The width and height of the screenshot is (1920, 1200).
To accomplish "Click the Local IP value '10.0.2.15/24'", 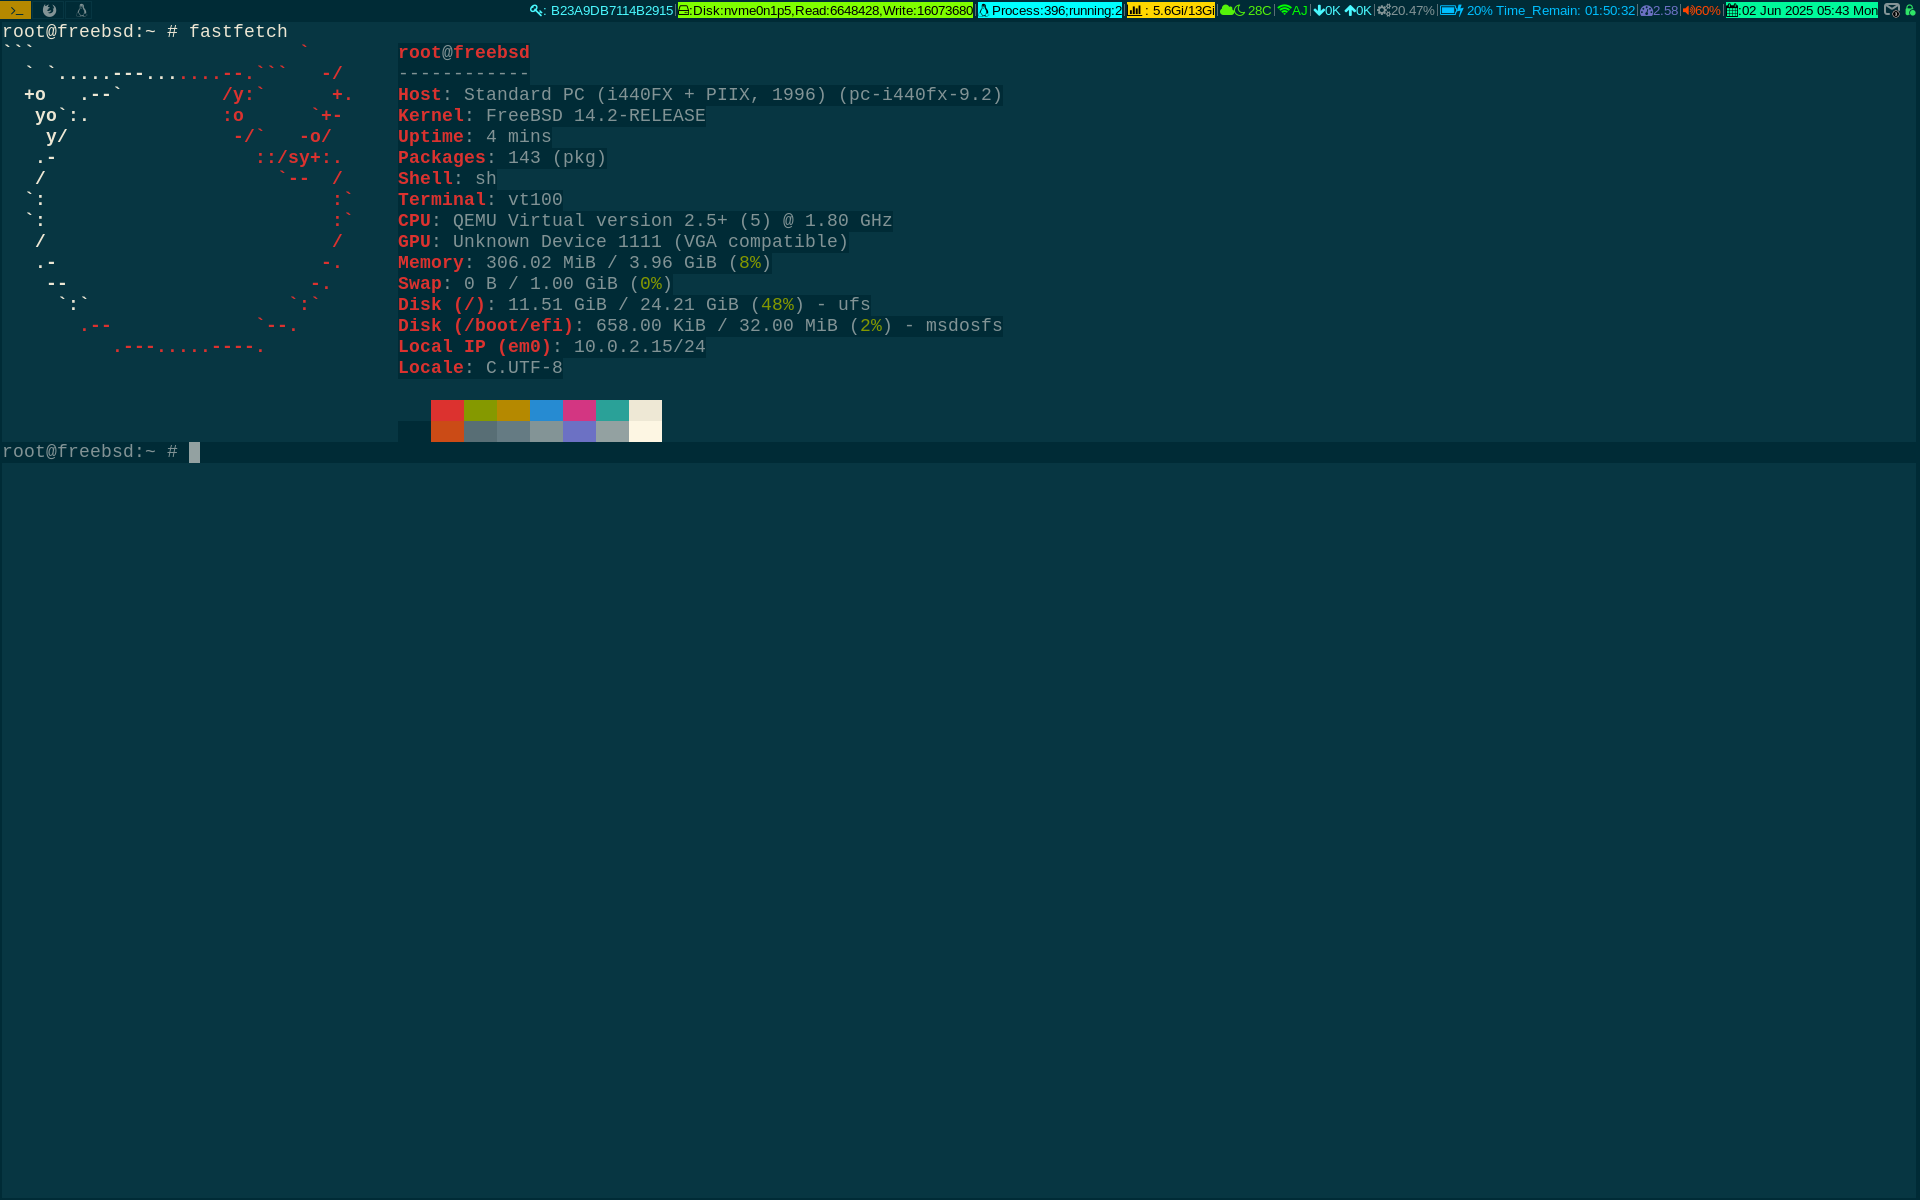I will (640, 347).
